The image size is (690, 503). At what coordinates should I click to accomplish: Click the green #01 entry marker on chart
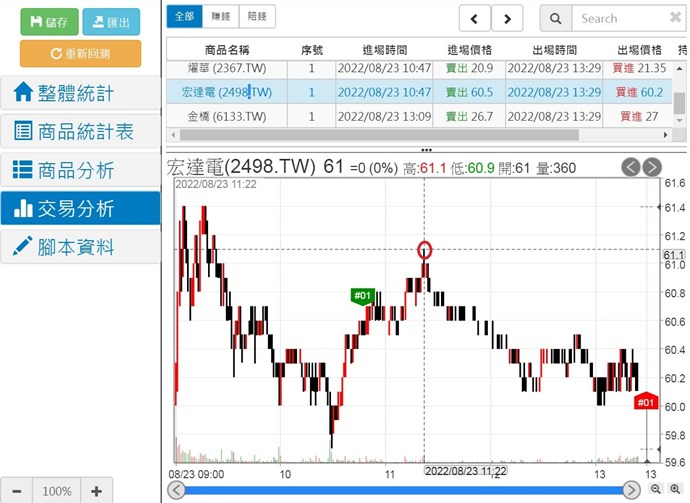click(363, 295)
